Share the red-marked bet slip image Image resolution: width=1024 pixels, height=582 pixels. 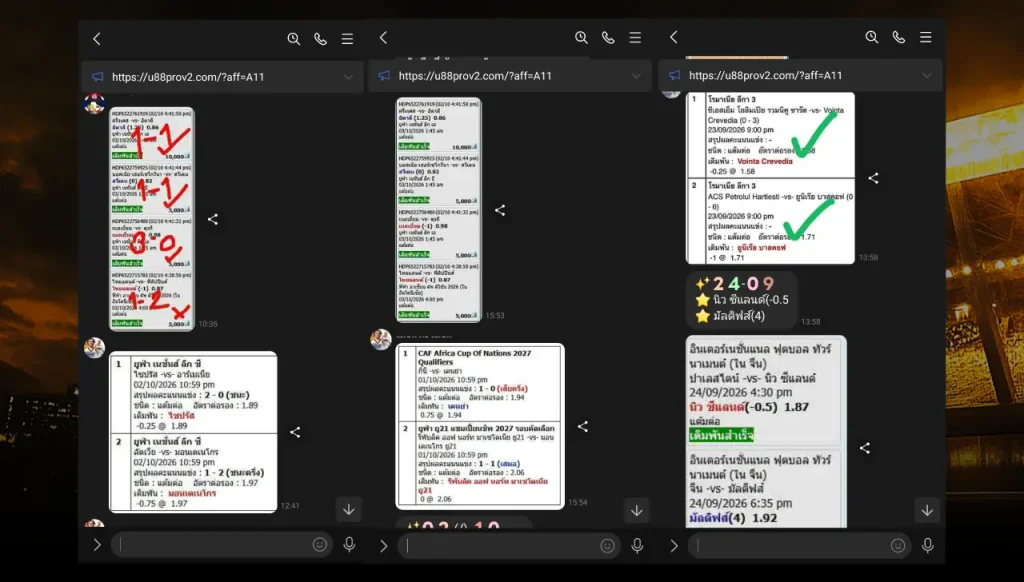213,219
